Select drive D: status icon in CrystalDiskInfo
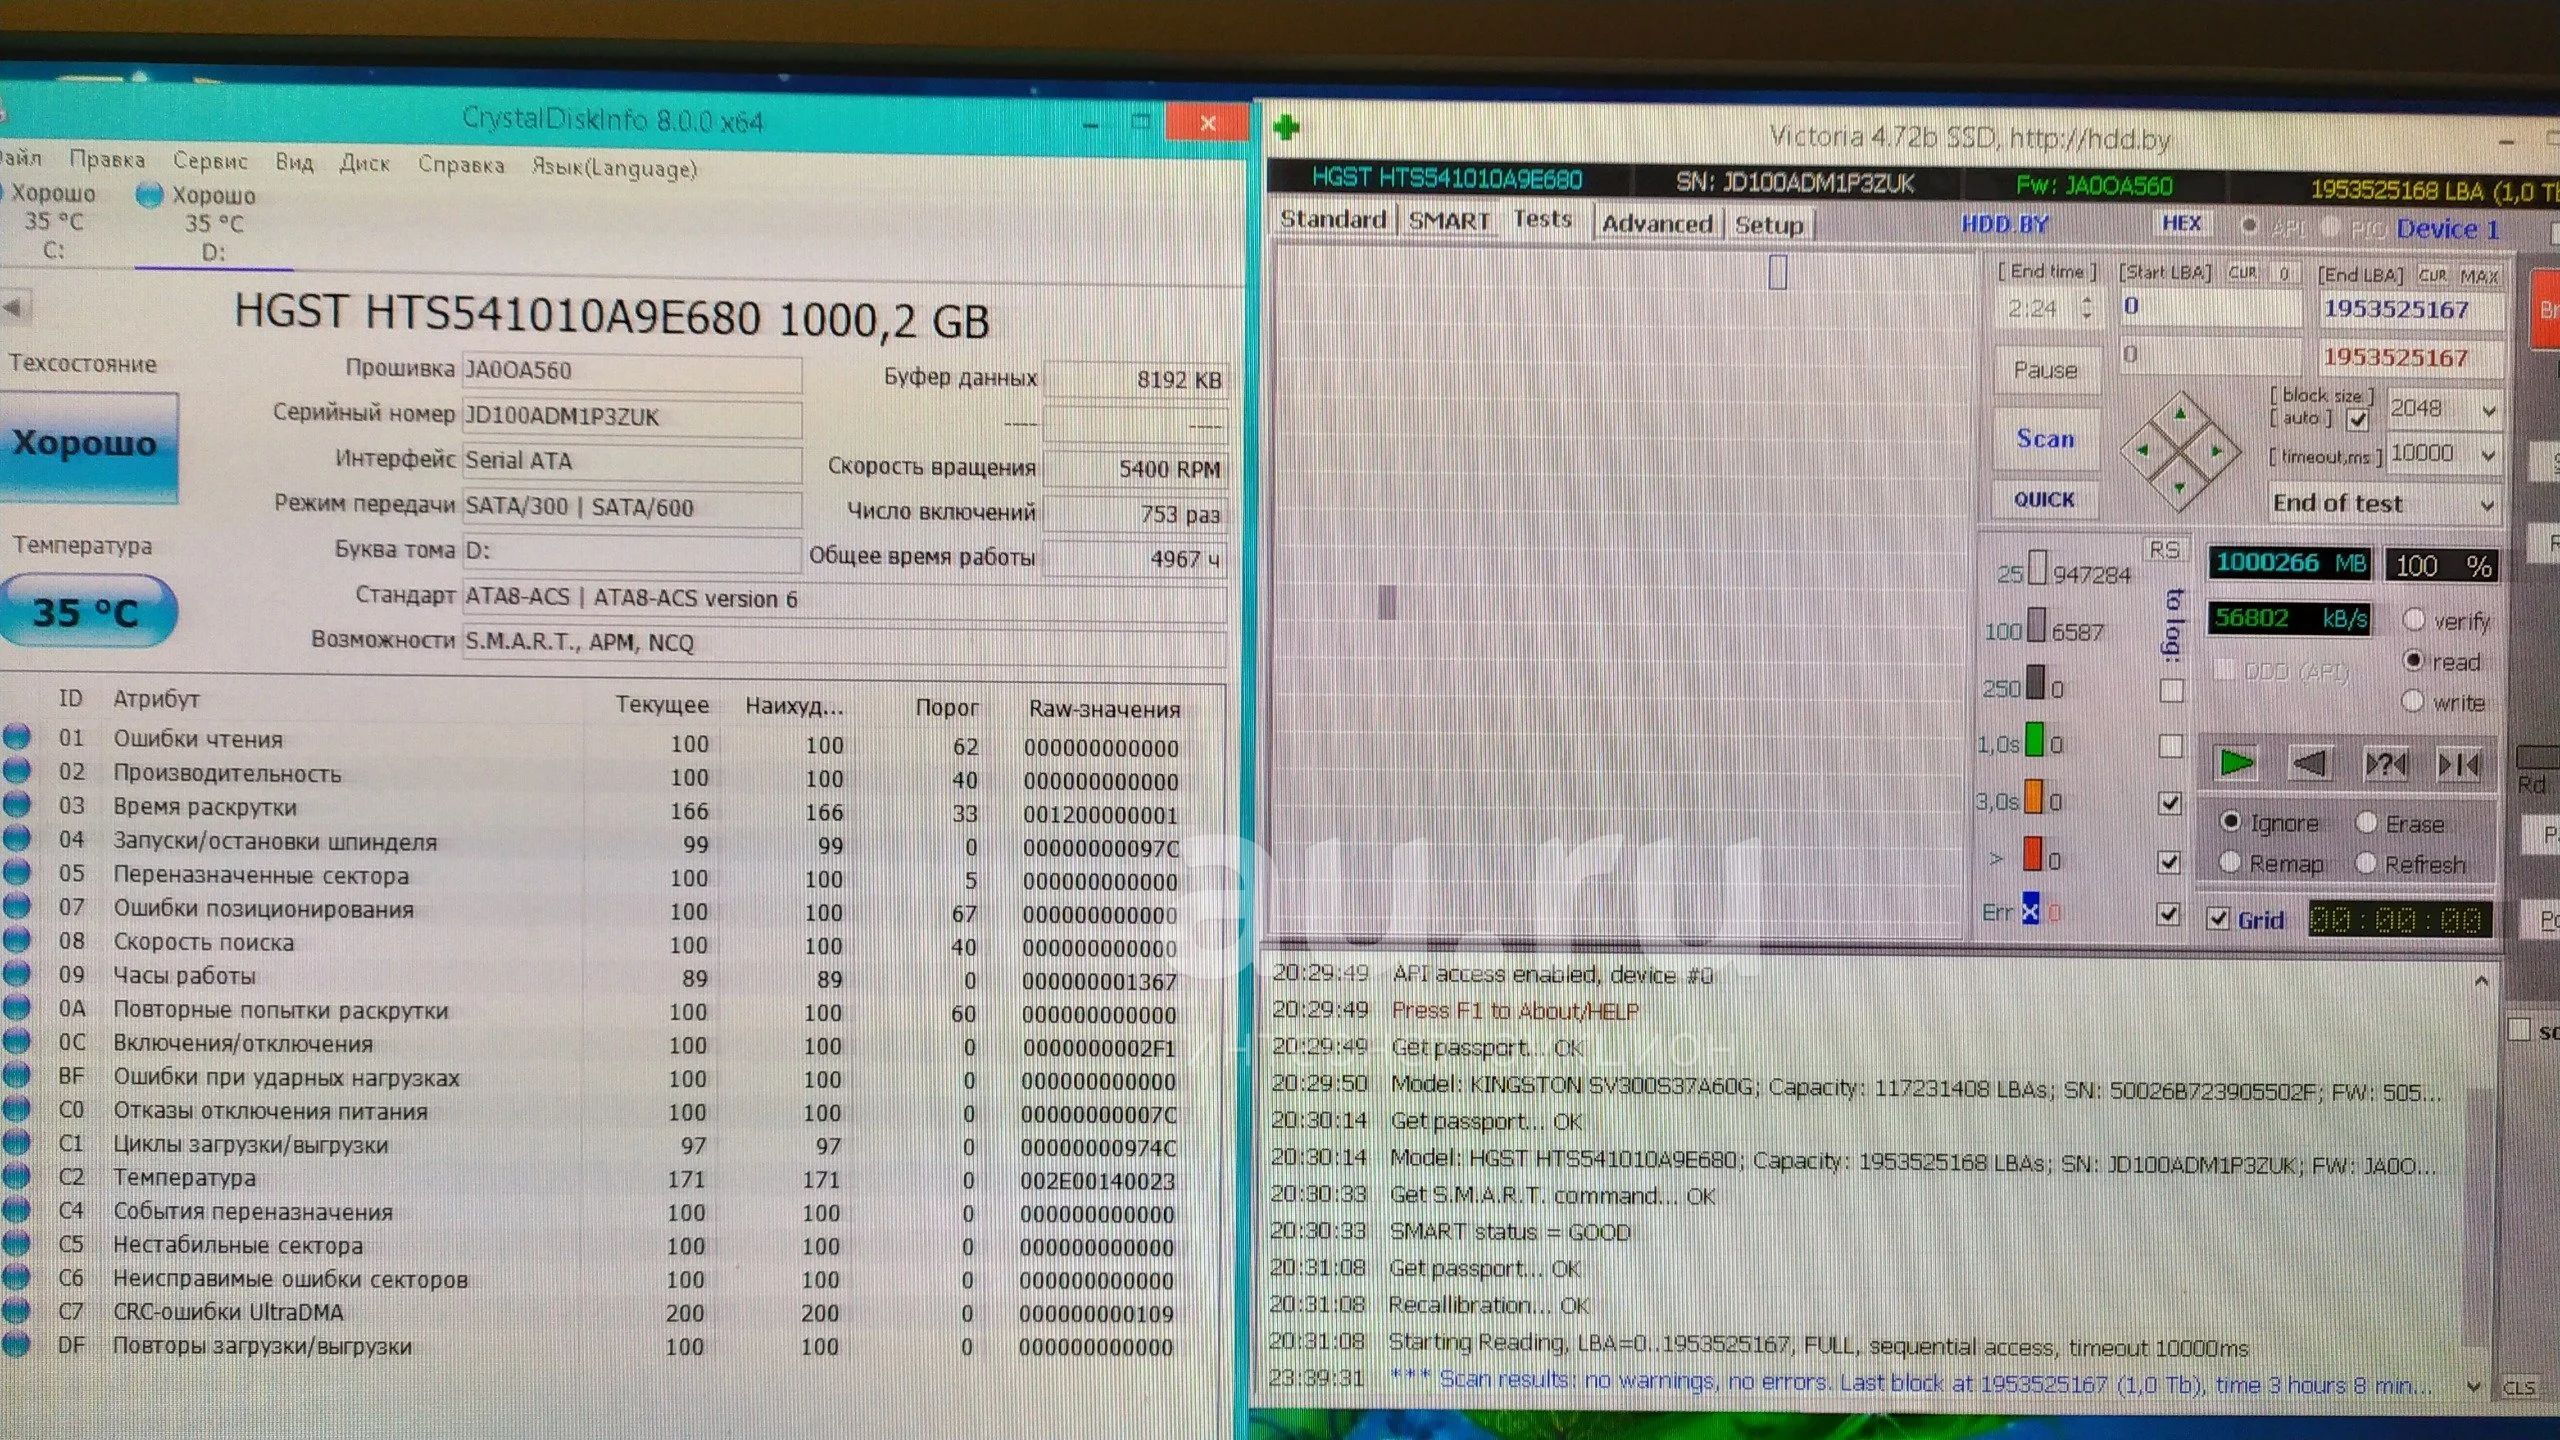 [x=149, y=194]
